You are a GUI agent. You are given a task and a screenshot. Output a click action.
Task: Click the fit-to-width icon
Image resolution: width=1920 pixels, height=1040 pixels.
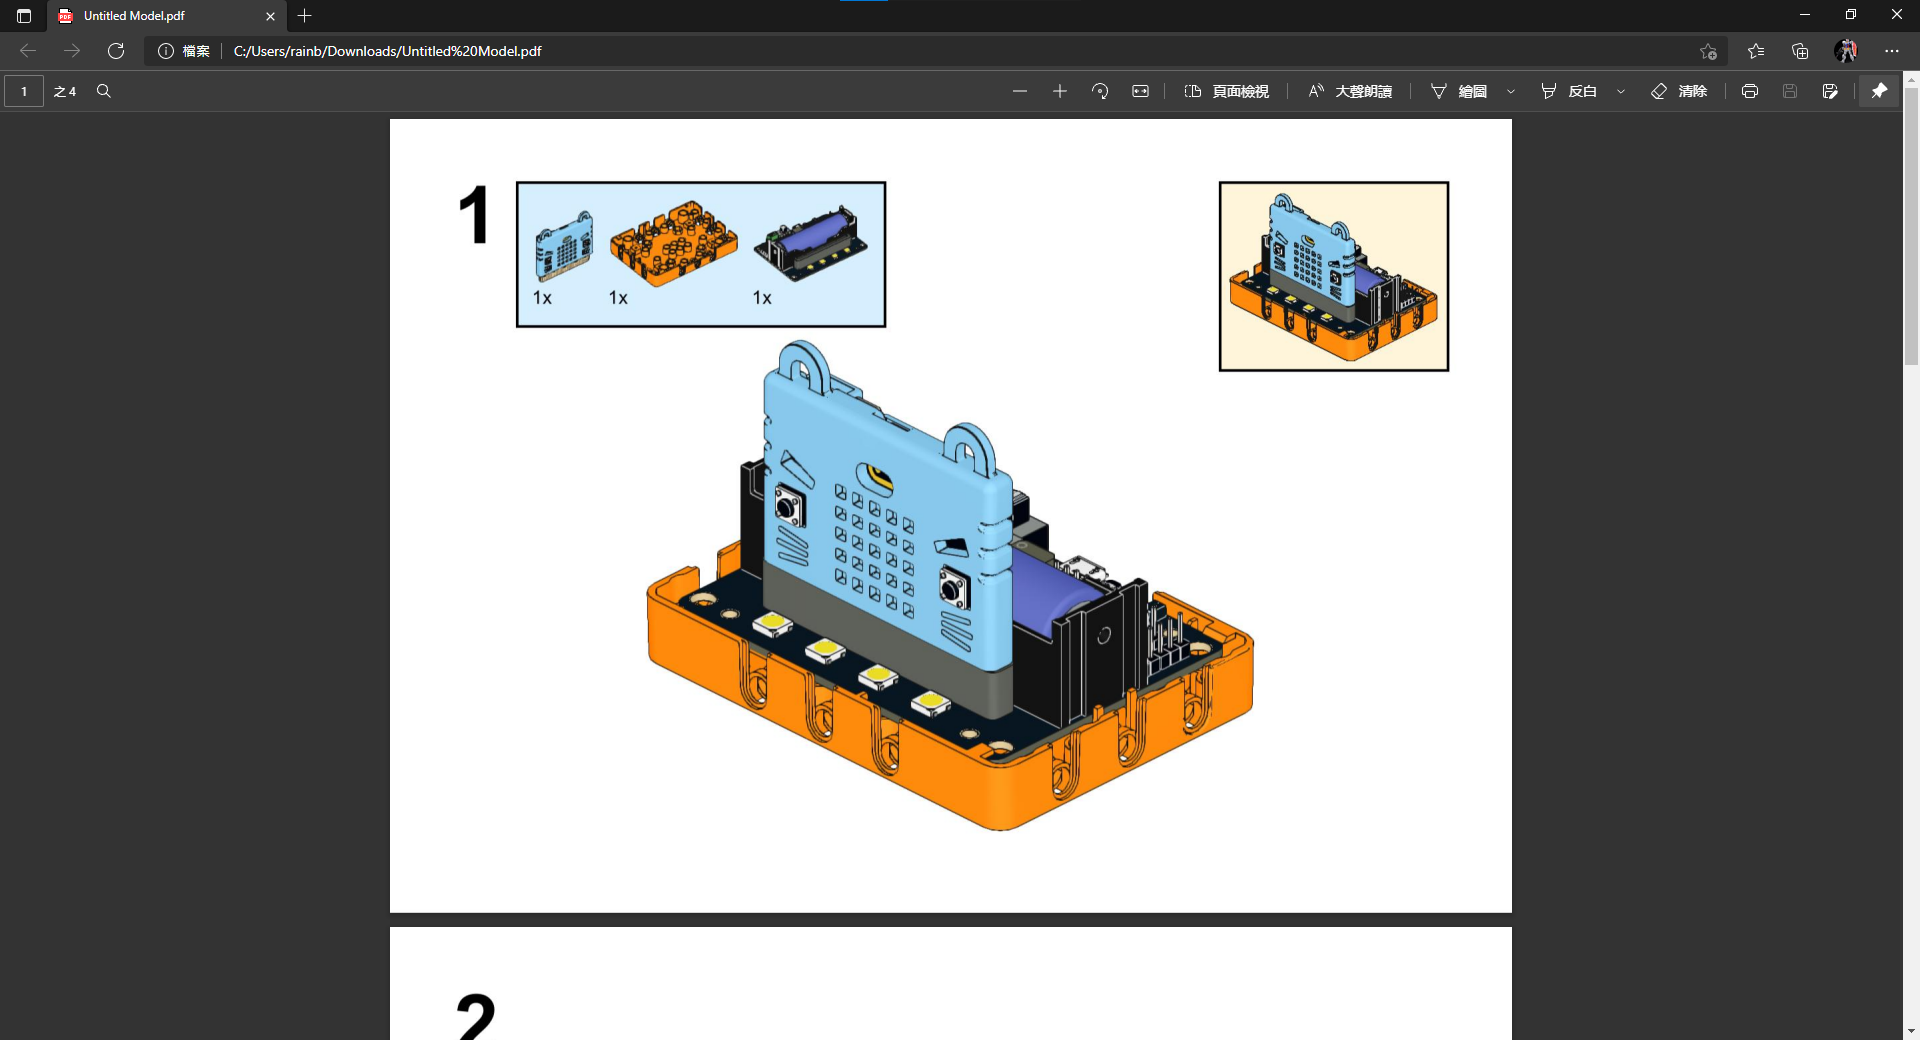1140,91
